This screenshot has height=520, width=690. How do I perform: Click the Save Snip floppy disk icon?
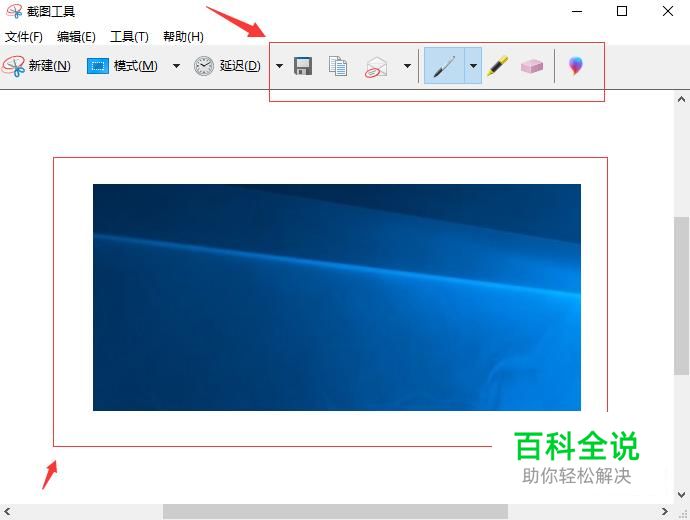pyautogui.click(x=303, y=66)
